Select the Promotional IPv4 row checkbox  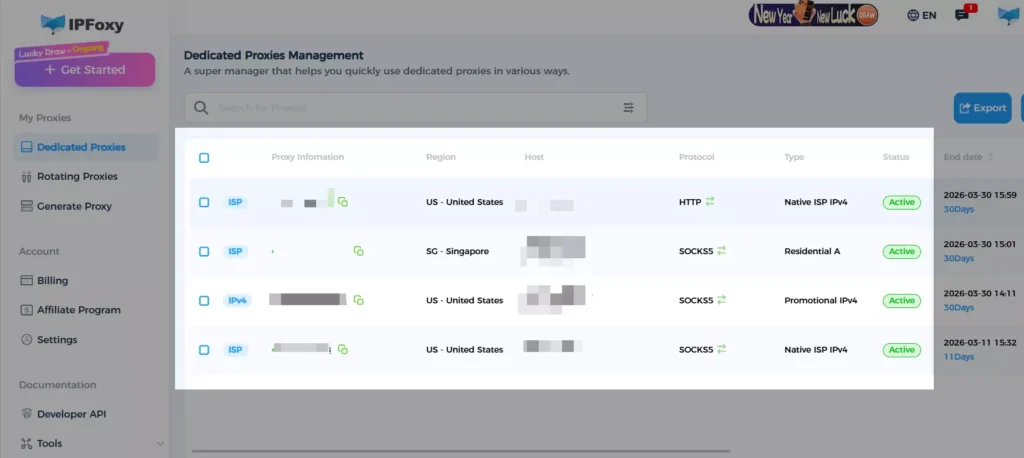coord(204,300)
